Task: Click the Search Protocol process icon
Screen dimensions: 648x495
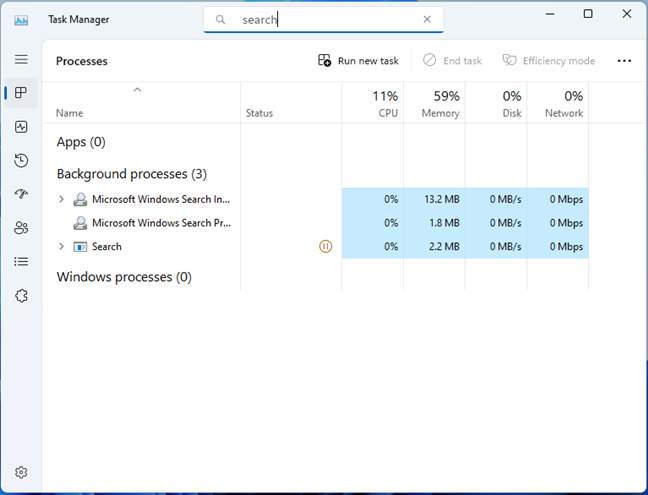Action: click(80, 223)
